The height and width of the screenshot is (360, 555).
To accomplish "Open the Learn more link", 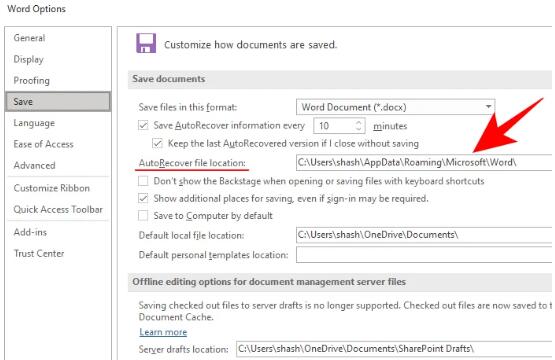I will (163, 332).
